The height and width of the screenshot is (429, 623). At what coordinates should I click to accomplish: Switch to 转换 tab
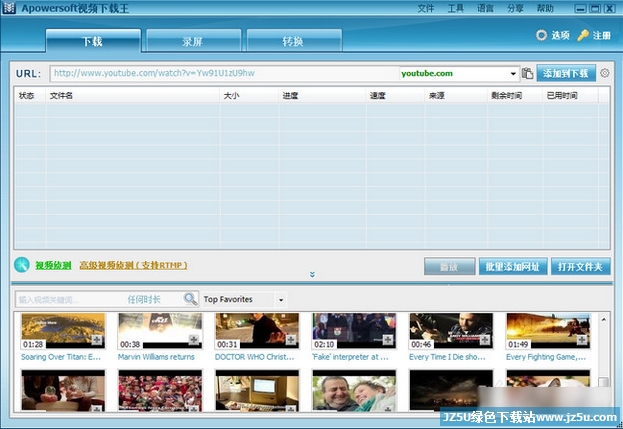click(x=294, y=41)
